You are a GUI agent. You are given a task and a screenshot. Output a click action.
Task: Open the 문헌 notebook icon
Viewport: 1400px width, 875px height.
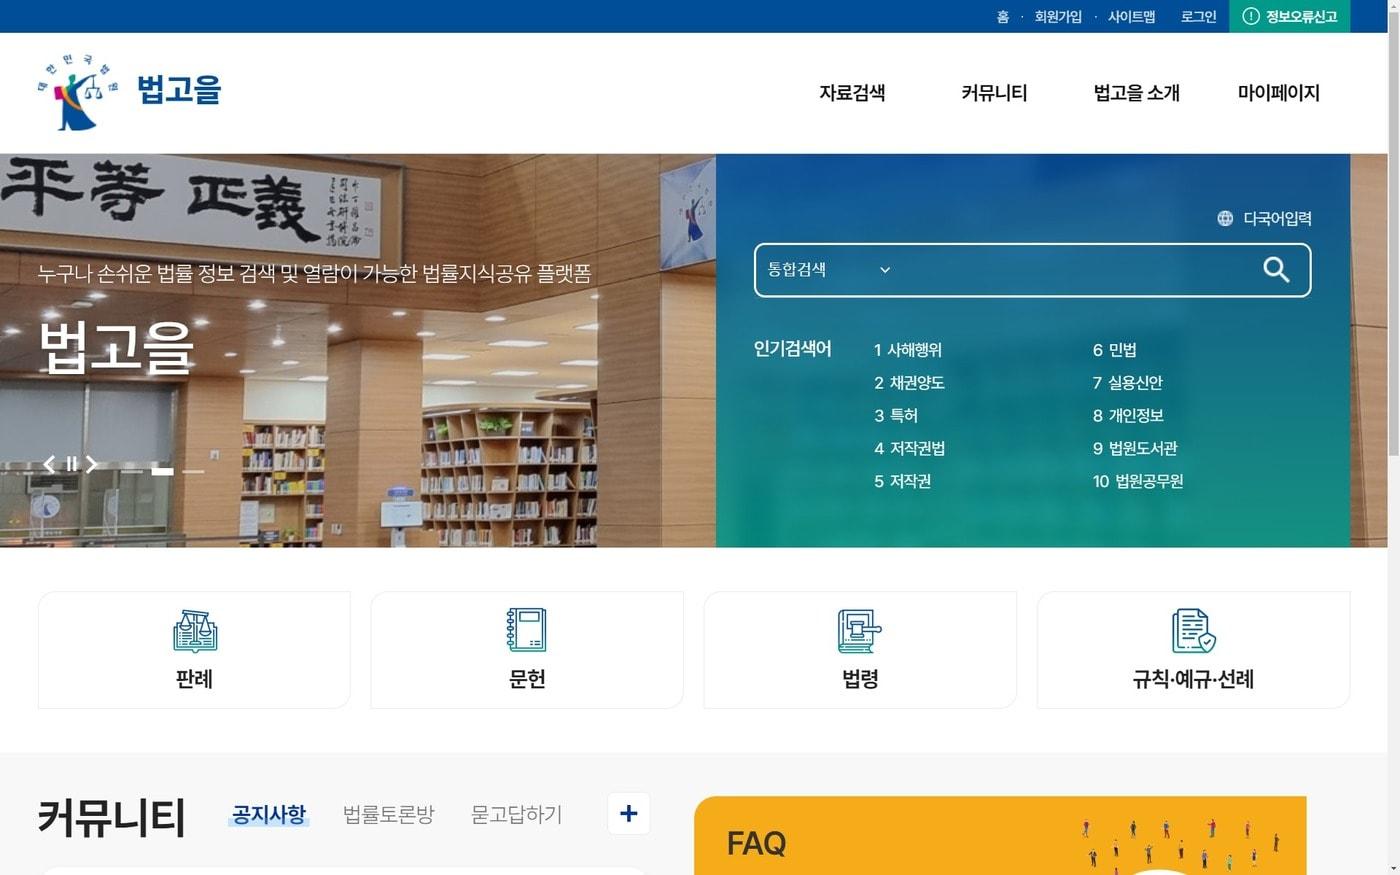coord(527,631)
